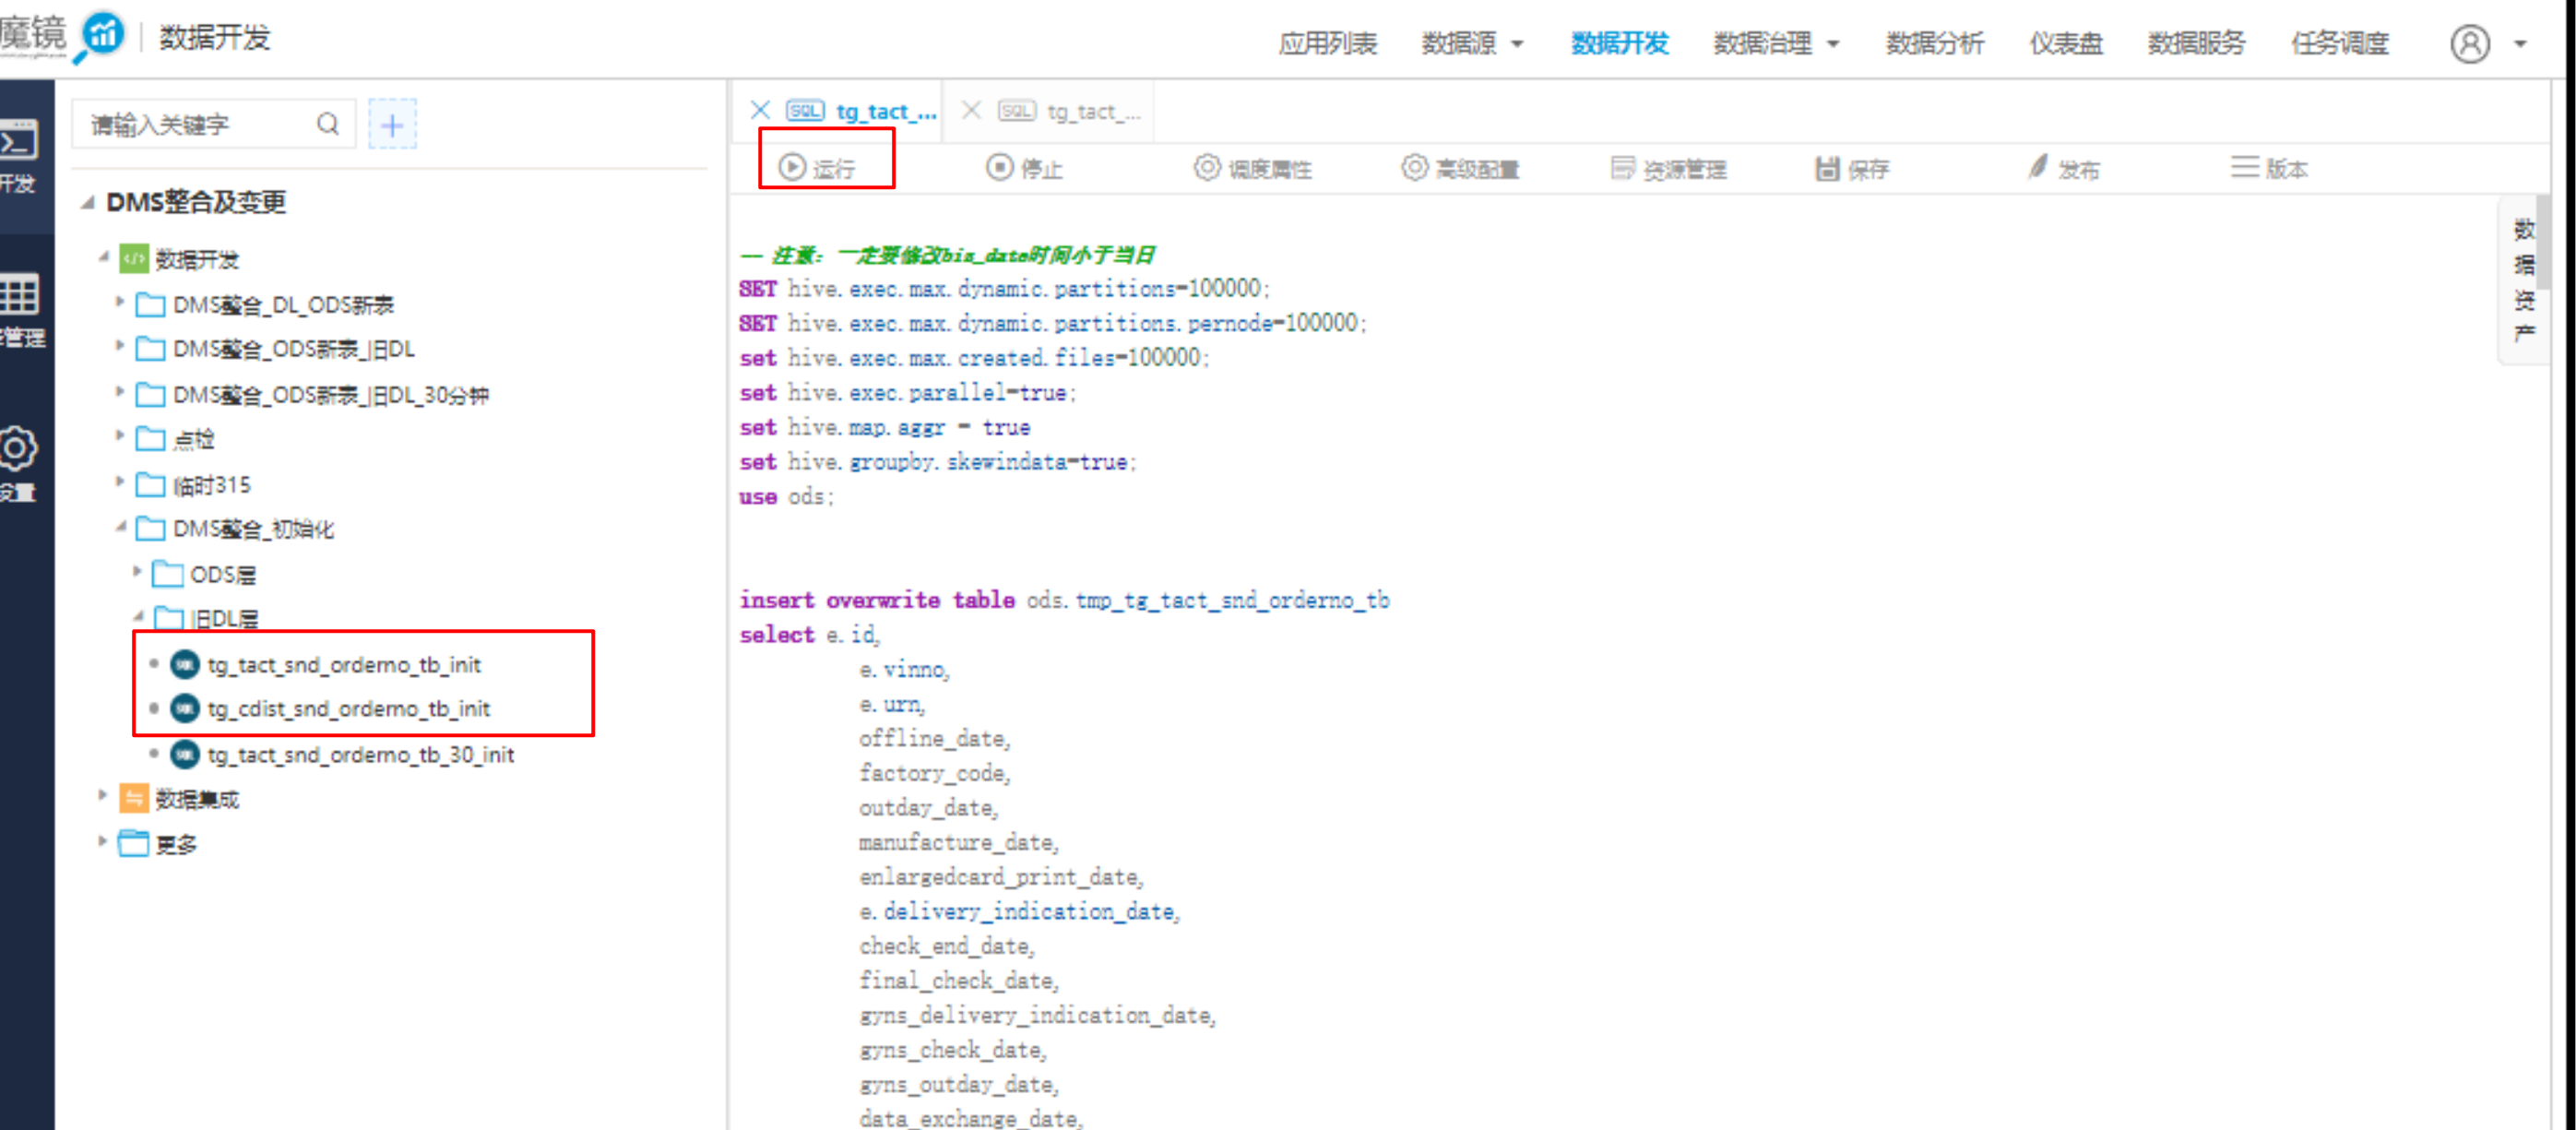Open the user account avatar menu
Viewport: 2576px width, 1130px height.
[x=2469, y=44]
